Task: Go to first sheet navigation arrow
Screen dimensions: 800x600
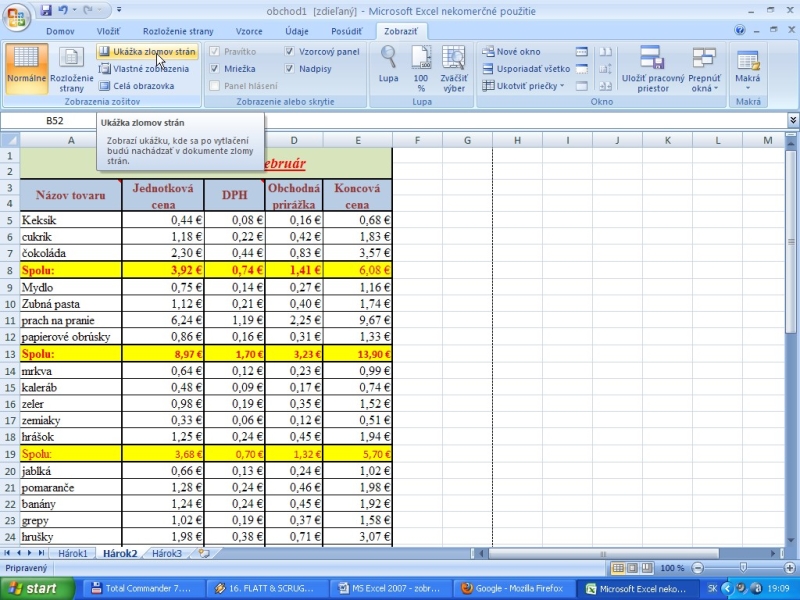Action: (x=8, y=553)
